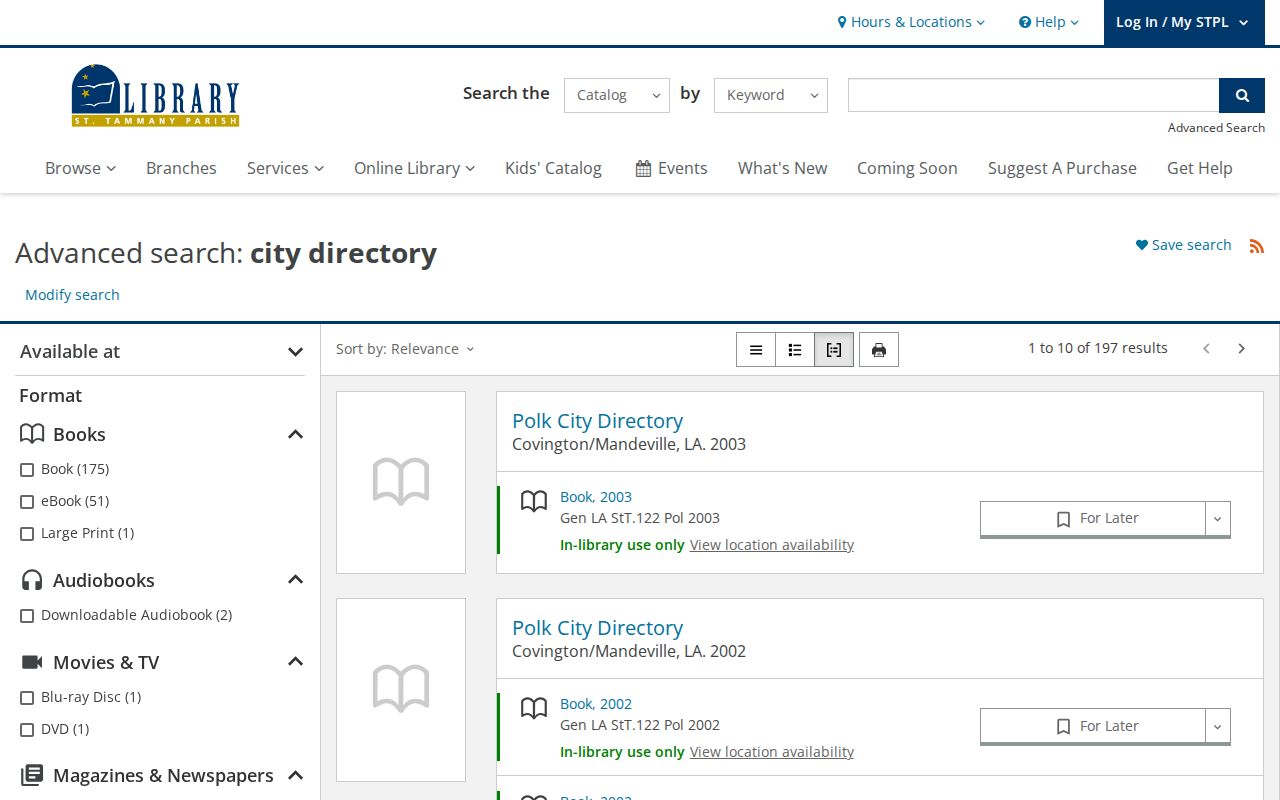Screen dimensions: 1280x800
Task: Open Sort by Relevance dropdown
Action: pos(405,349)
